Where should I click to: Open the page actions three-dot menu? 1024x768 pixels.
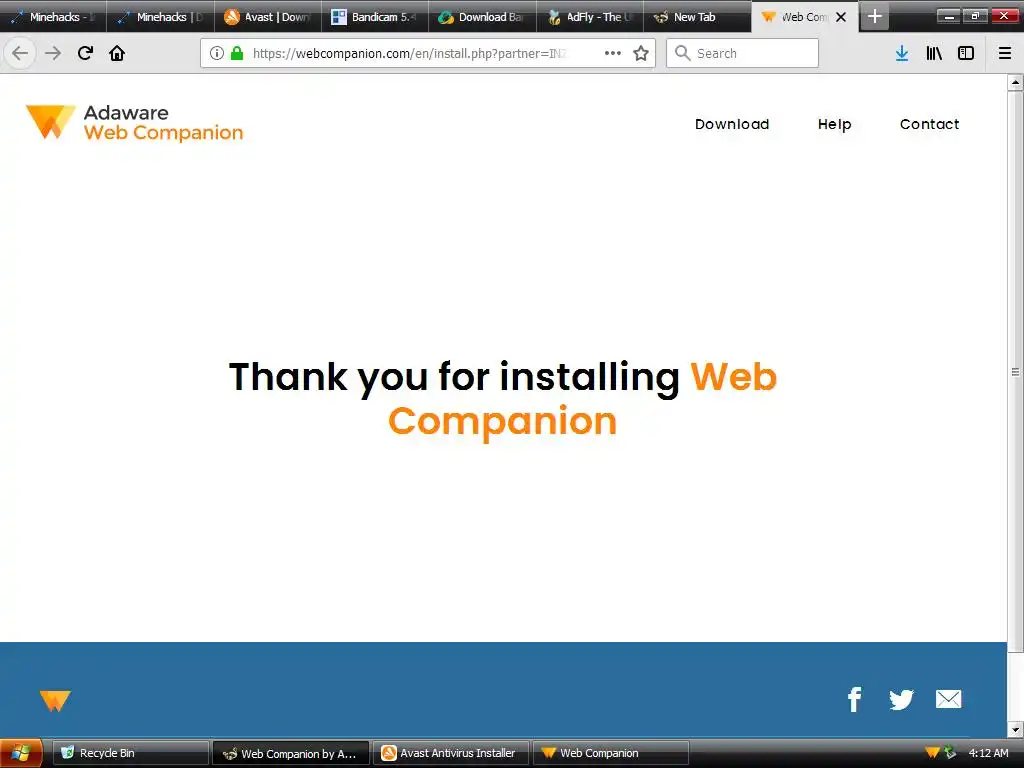(x=613, y=53)
